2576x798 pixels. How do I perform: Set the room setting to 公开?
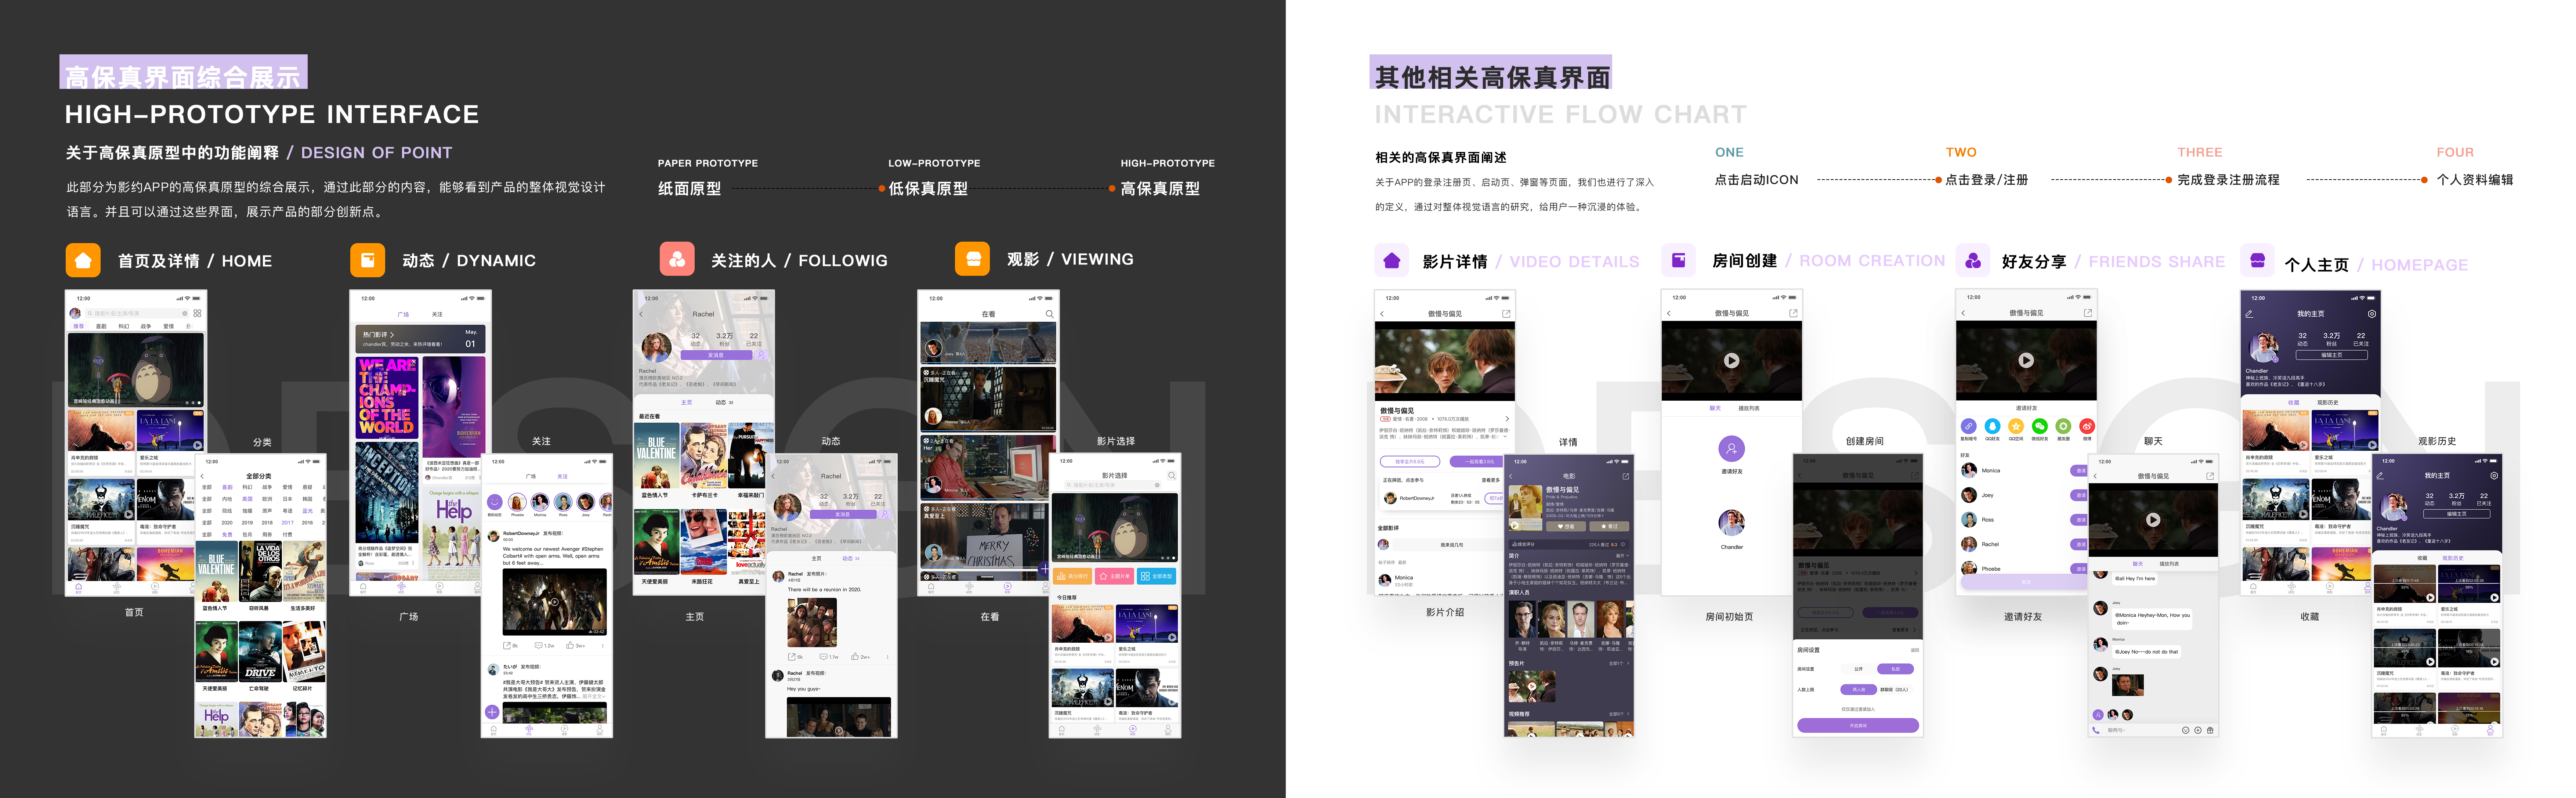point(1859,669)
